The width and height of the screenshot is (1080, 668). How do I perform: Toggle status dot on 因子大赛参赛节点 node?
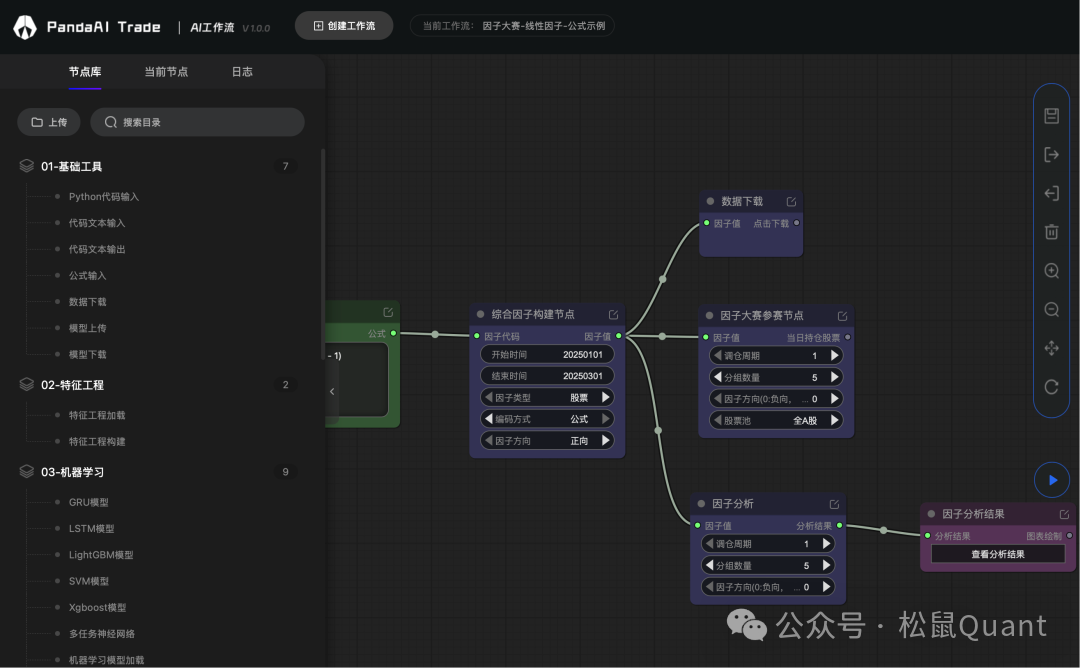pos(710,315)
